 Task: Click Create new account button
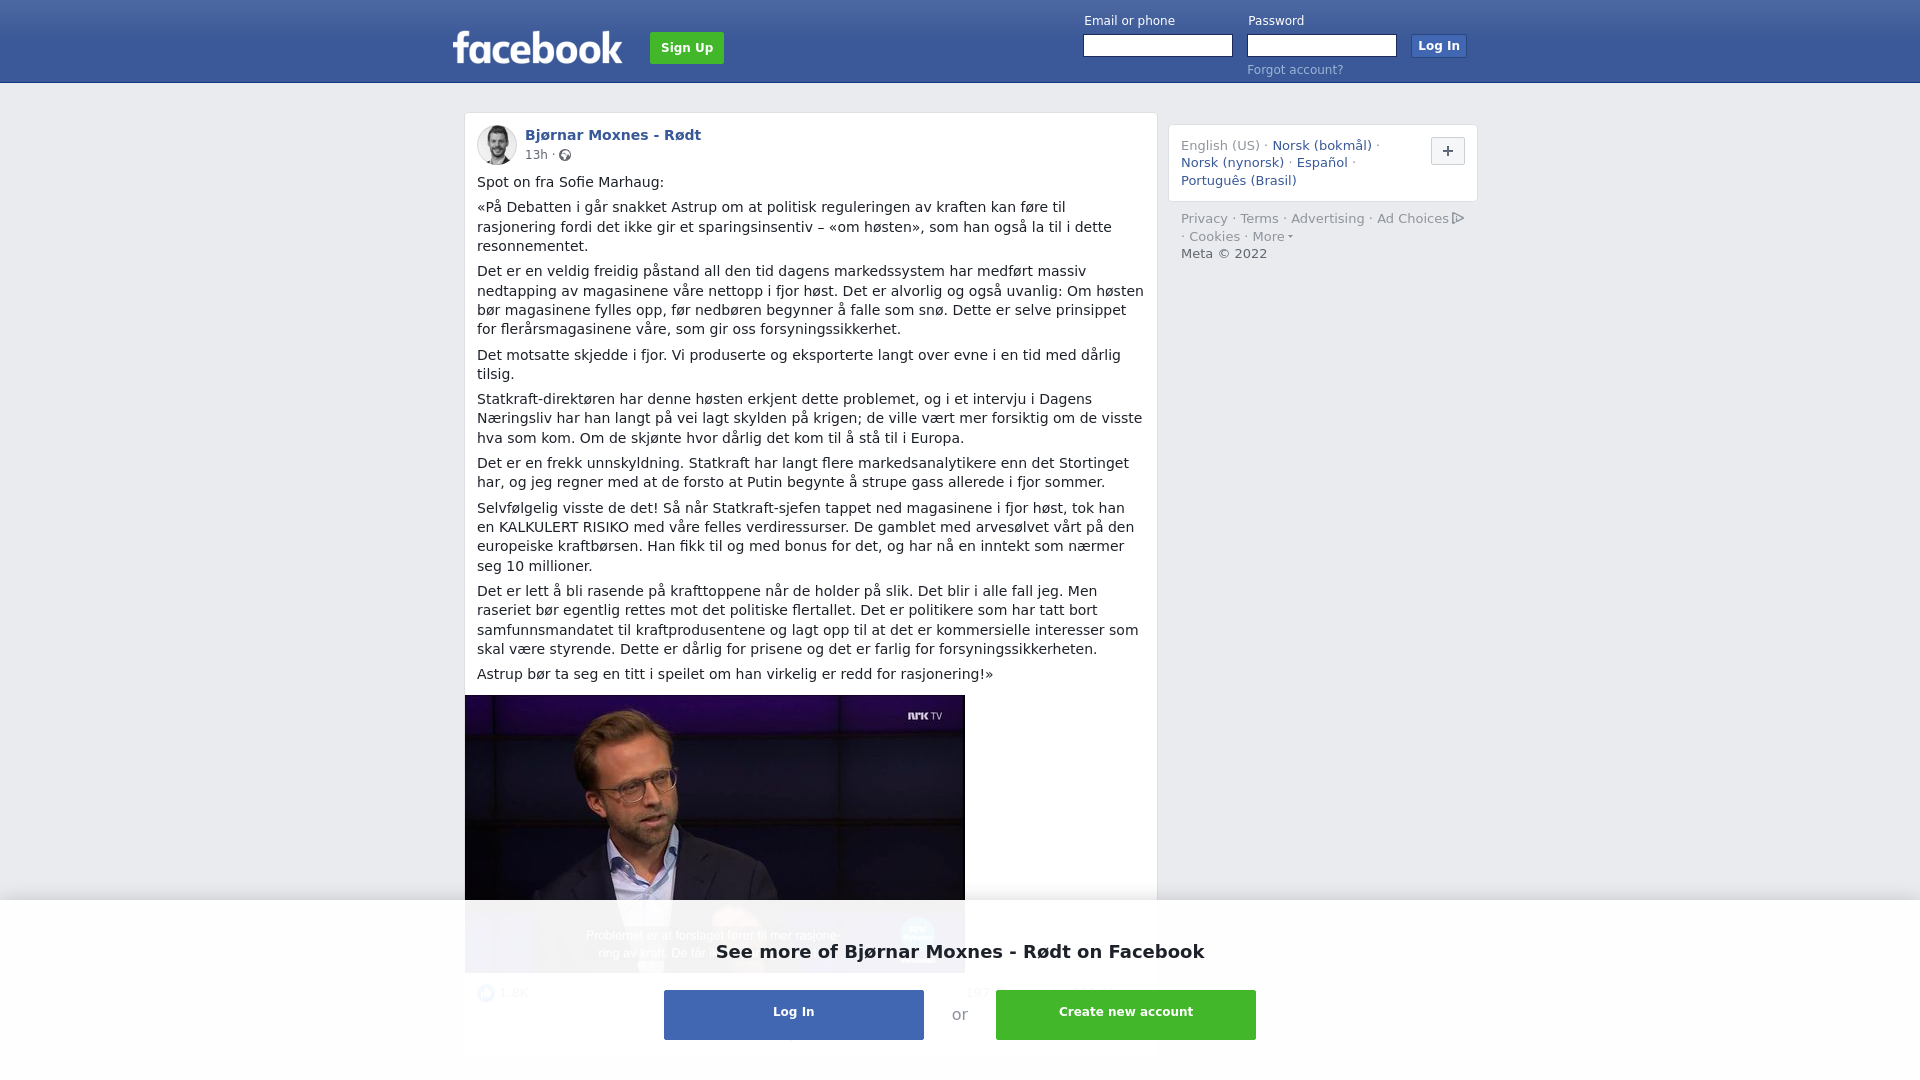click(1126, 1015)
